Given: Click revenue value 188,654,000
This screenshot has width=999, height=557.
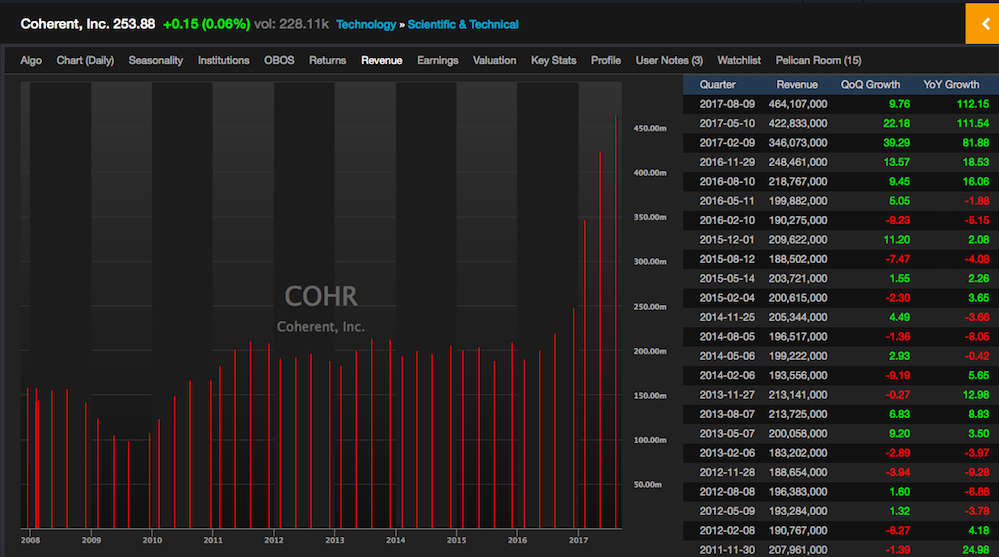Looking at the screenshot, I should [x=798, y=472].
